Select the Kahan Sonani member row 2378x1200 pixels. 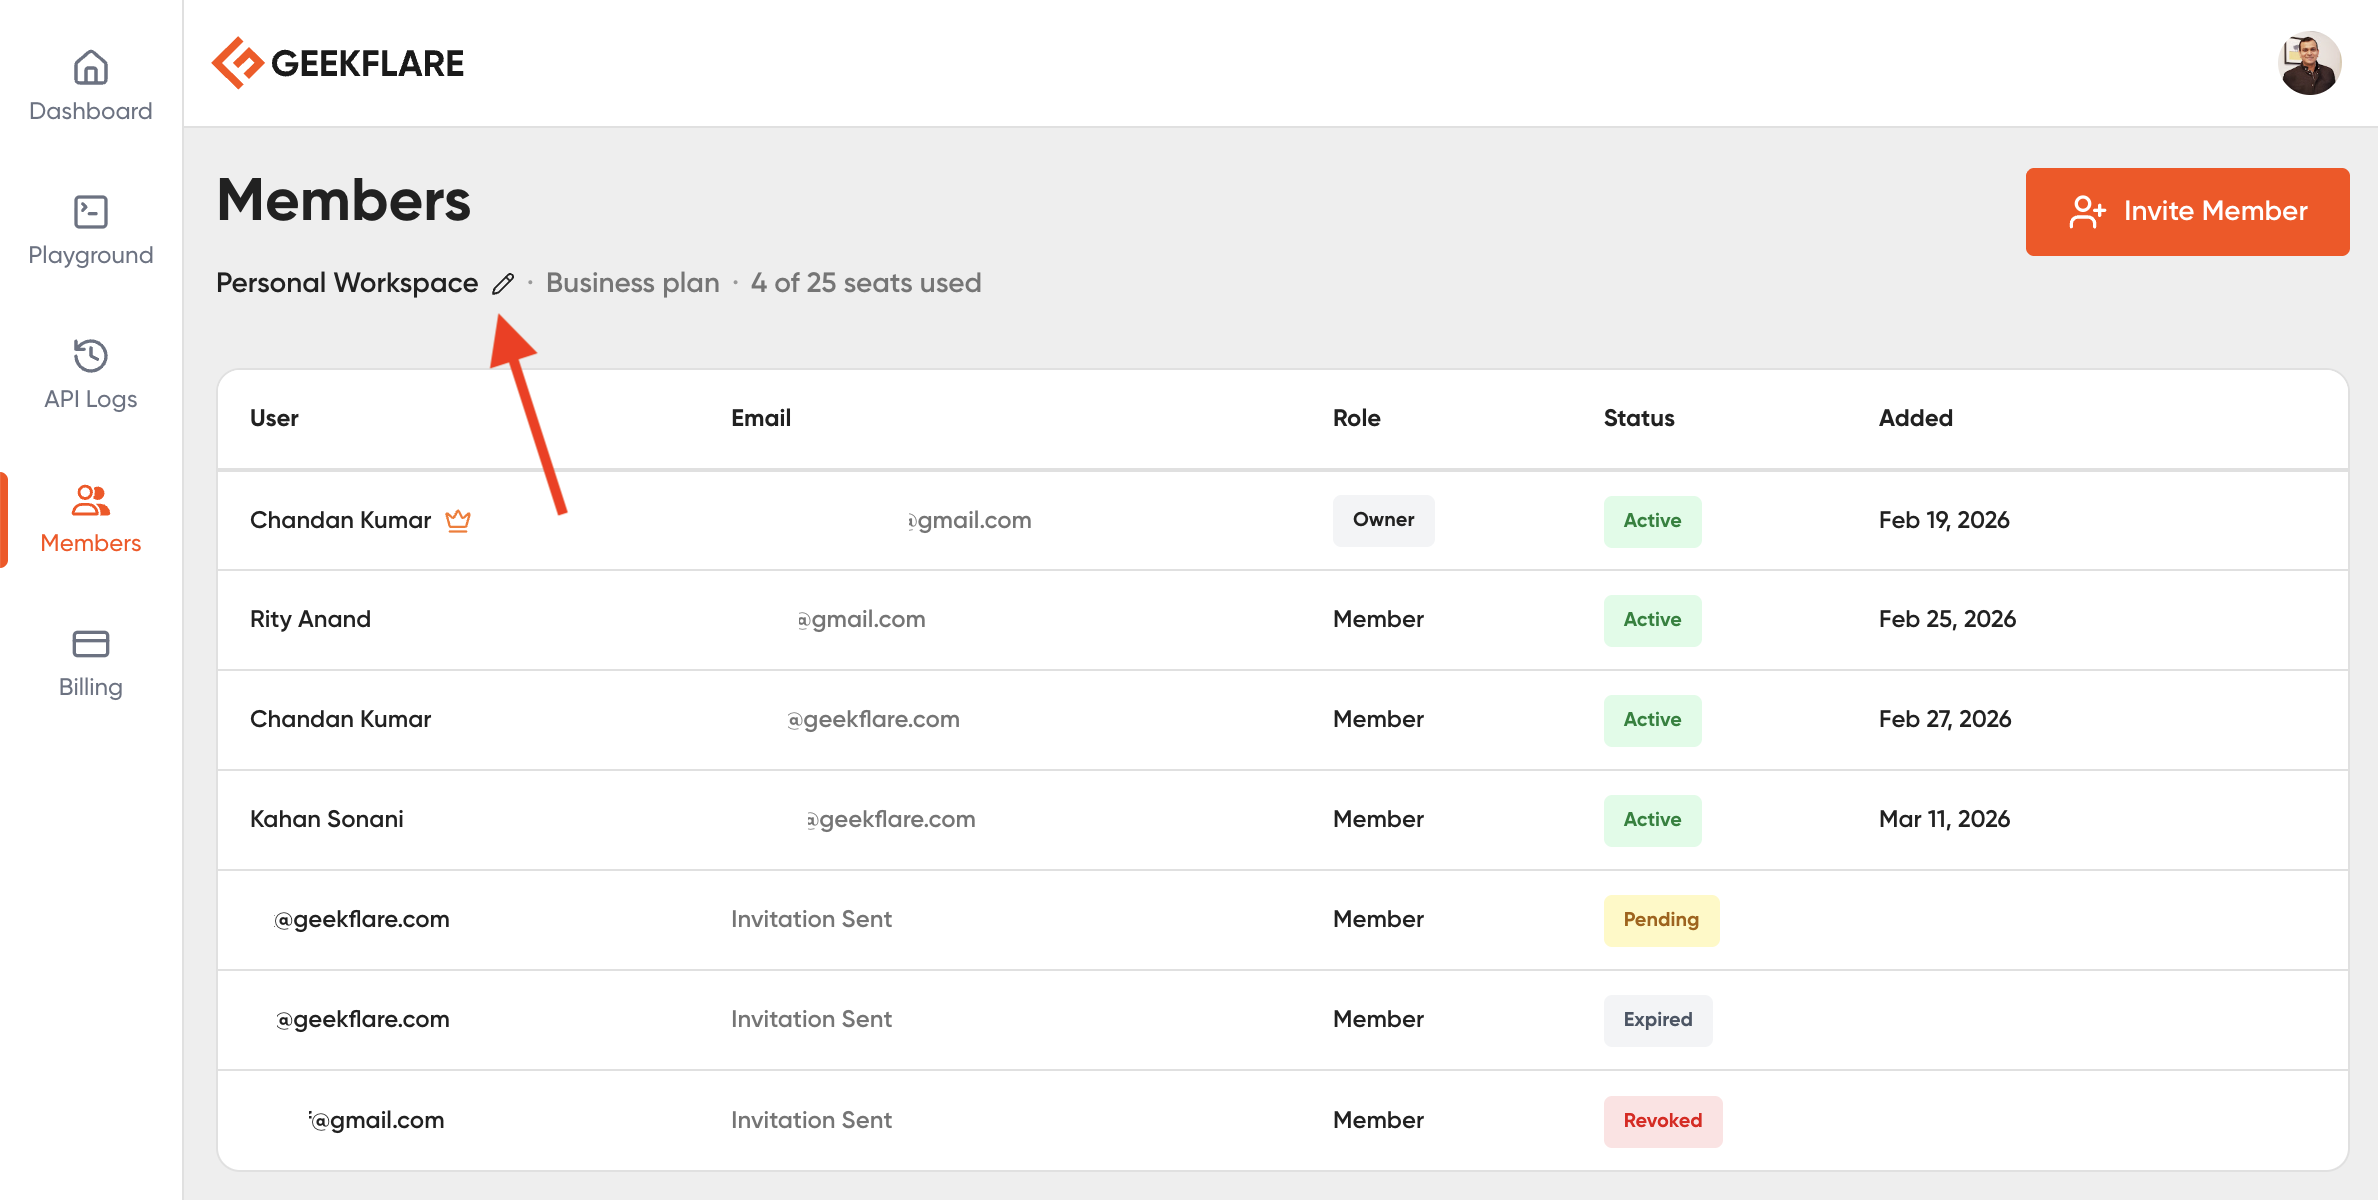[327, 820]
